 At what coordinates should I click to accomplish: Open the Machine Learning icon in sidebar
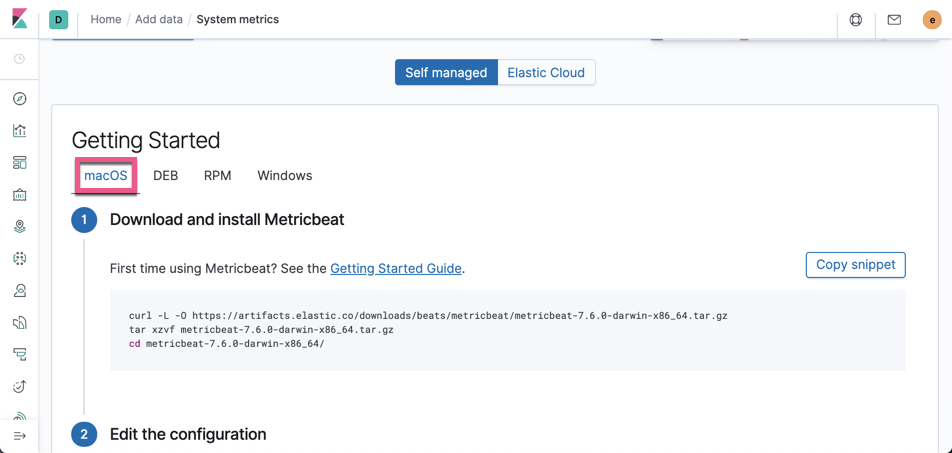[x=19, y=259]
